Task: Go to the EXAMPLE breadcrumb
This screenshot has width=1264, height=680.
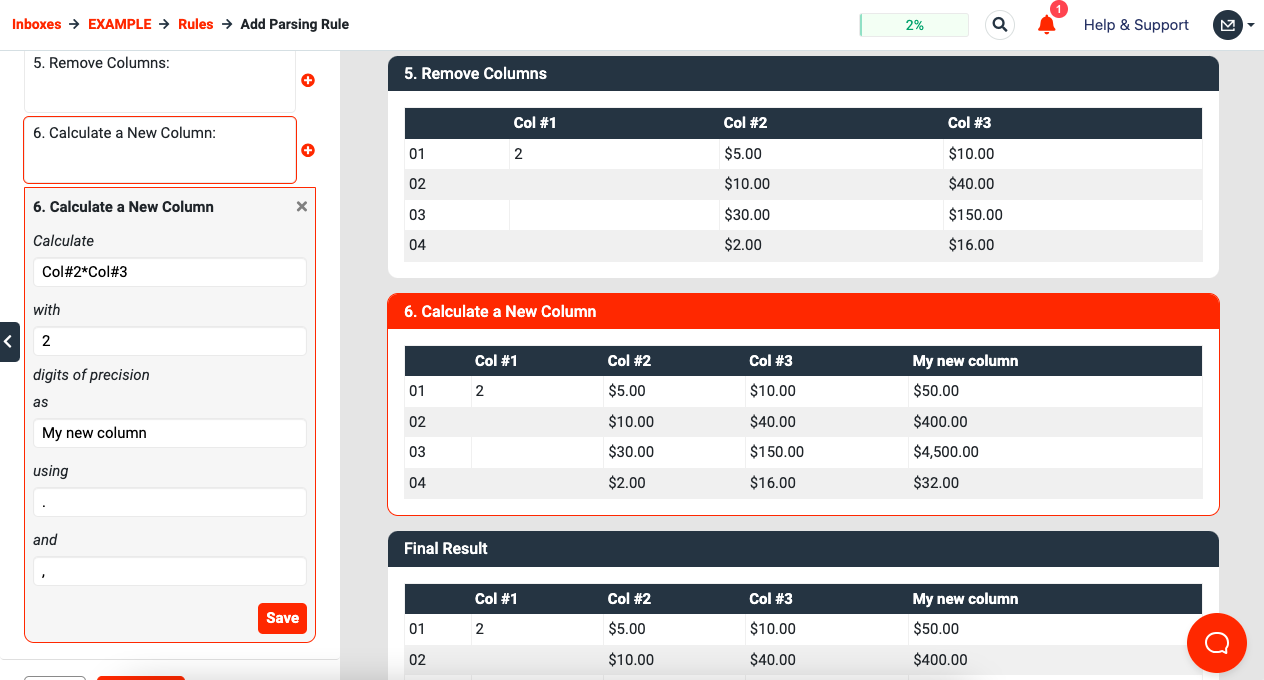Action: coord(120,24)
